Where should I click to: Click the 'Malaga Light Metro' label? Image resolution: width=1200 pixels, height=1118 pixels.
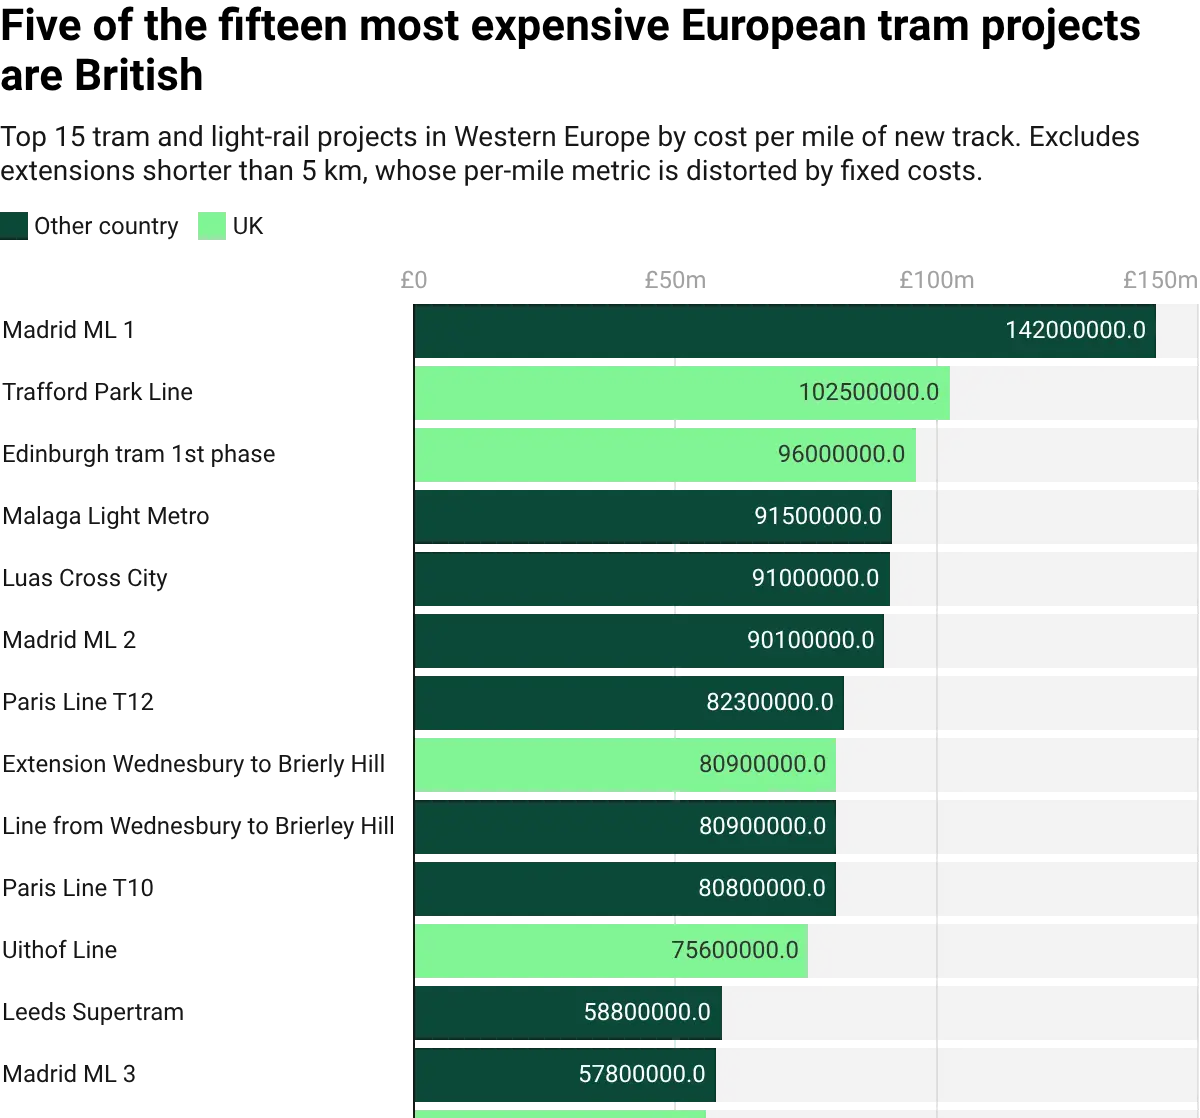(x=106, y=516)
